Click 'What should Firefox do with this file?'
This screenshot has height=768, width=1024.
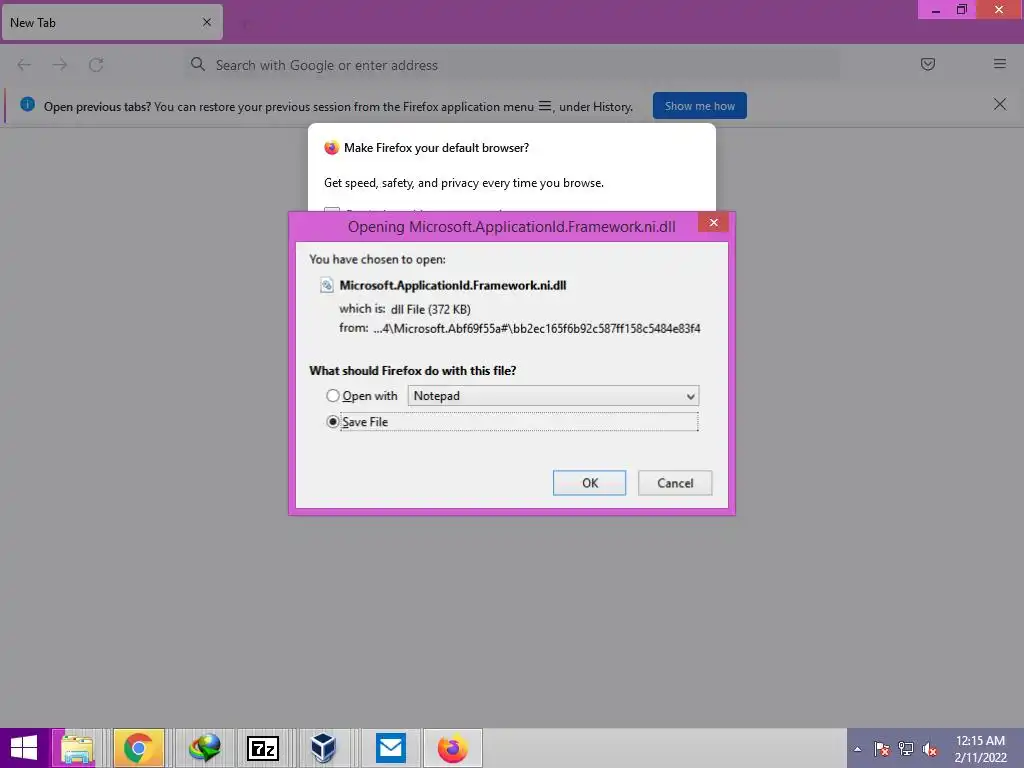coord(413,371)
